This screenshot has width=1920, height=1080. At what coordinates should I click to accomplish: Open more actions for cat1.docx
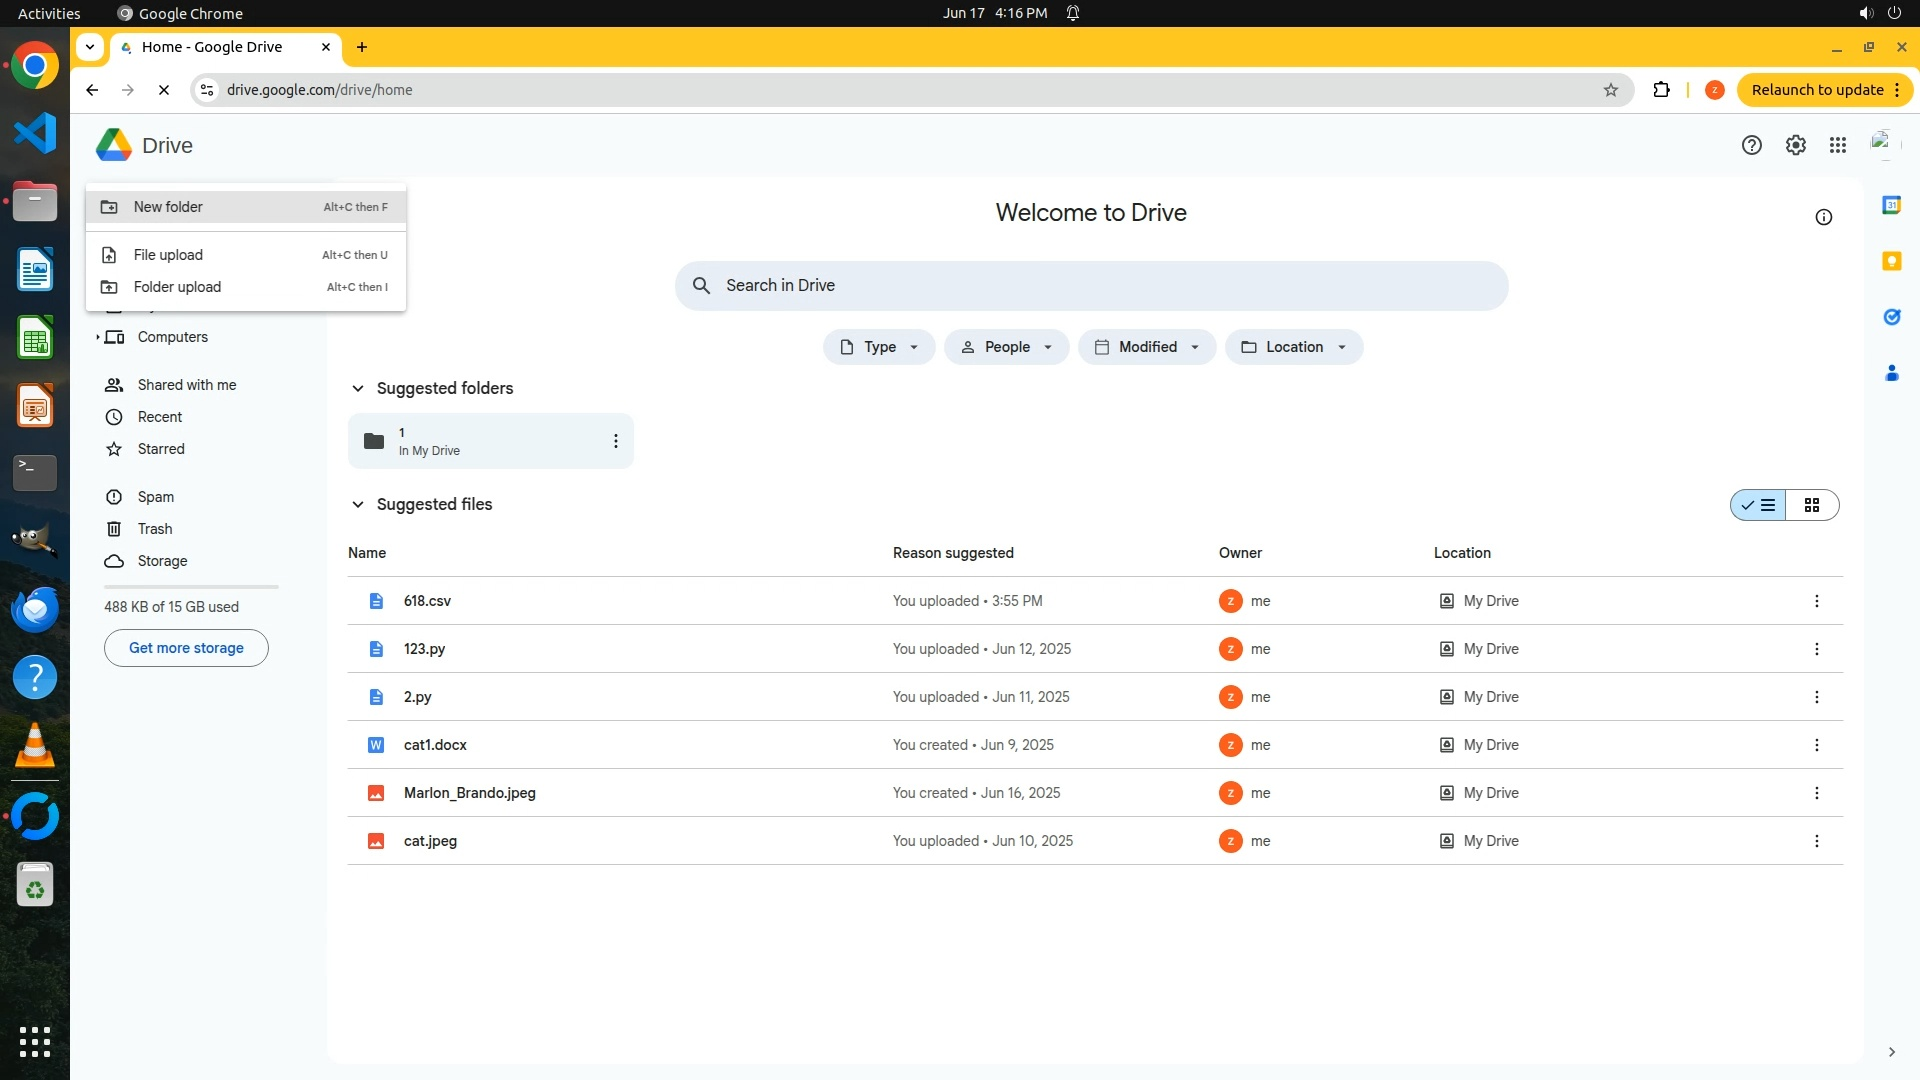pyautogui.click(x=1816, y=745)
